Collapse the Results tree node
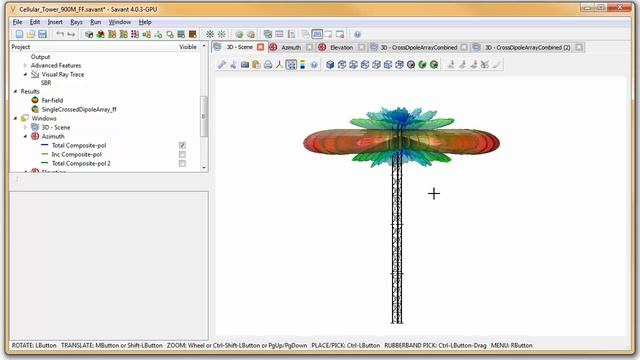This screenshot has width=640, height=360. [x=16, y=91]
